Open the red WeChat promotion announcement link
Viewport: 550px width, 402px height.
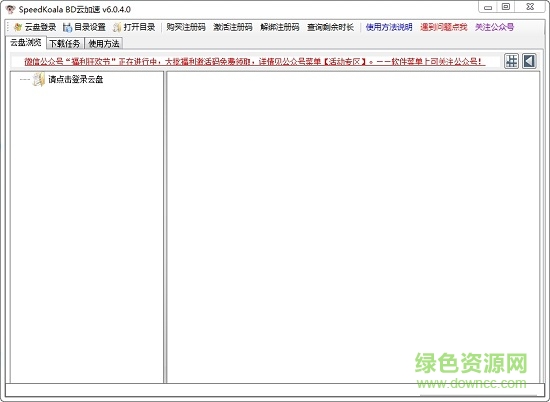click(x=255, y=61)
